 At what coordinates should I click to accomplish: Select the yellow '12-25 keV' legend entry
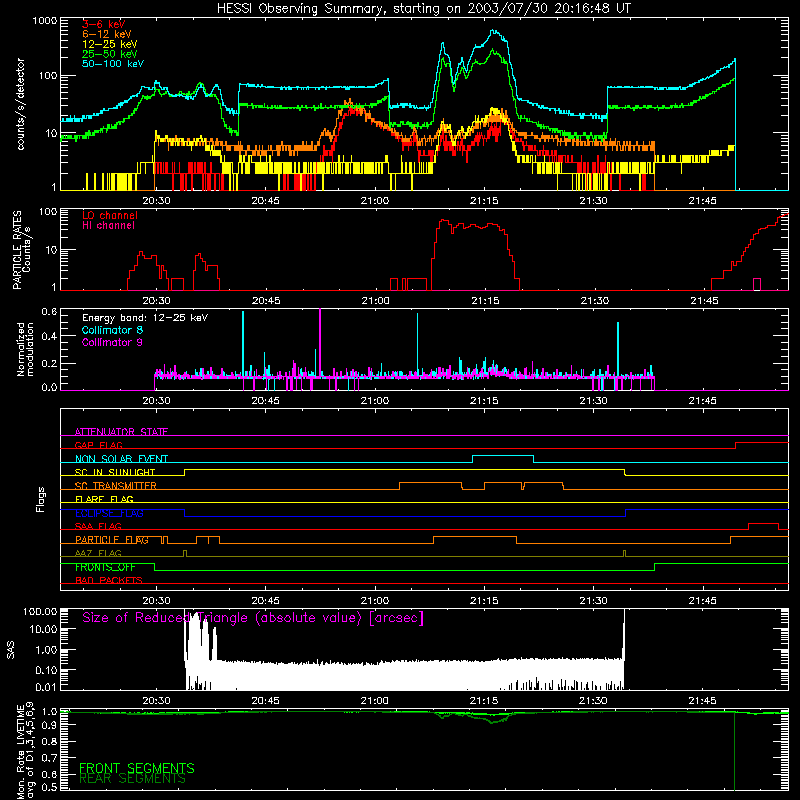pos(110,44)
